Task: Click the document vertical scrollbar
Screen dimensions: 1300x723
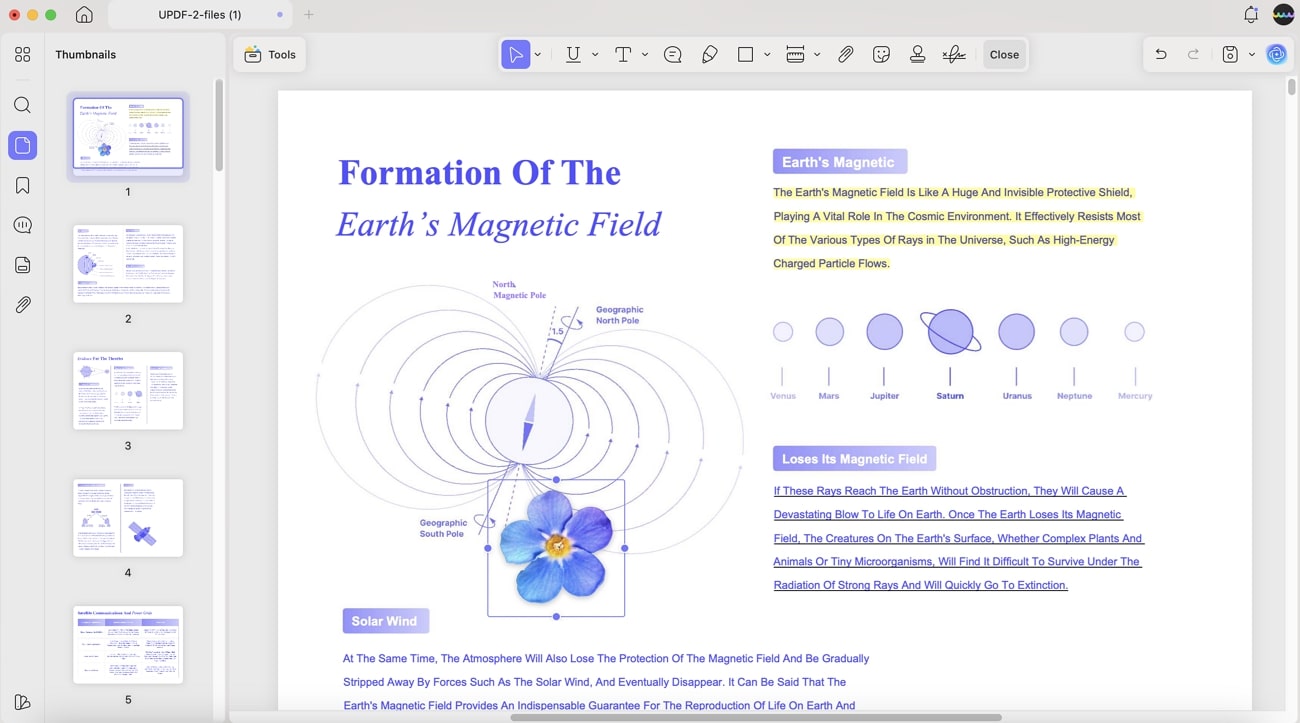Action: click(1291, 87)
